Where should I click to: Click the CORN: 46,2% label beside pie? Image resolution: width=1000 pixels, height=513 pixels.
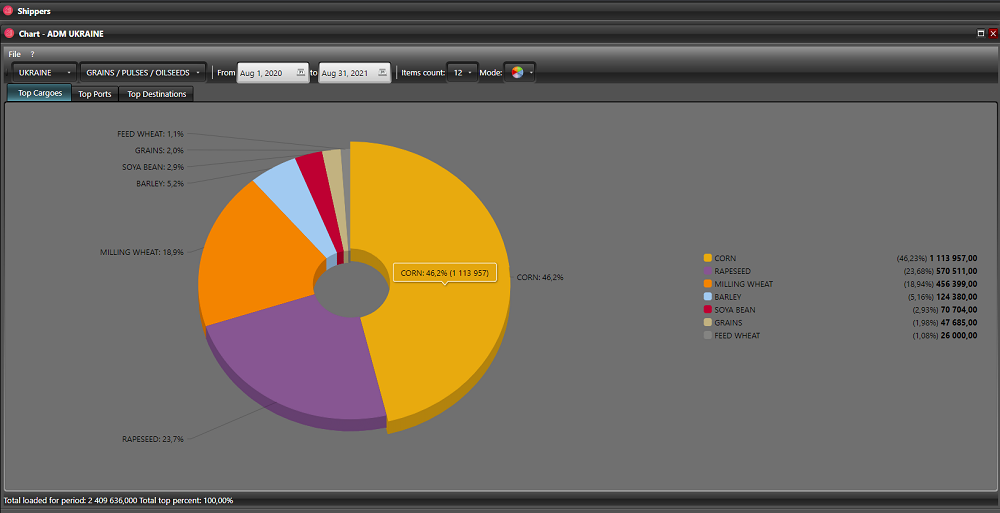pos(540,278)
